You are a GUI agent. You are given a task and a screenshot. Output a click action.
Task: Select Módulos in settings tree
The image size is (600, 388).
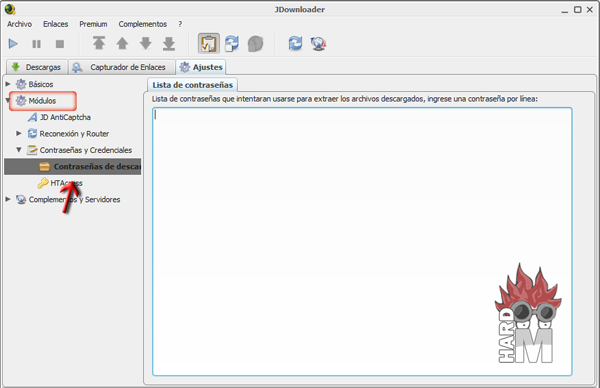click(x=42, y=101)
